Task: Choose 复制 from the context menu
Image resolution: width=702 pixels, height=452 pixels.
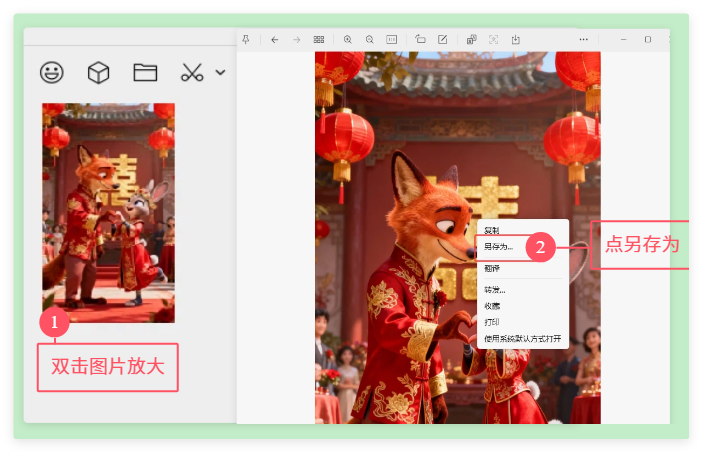Action: coord(492,230)
